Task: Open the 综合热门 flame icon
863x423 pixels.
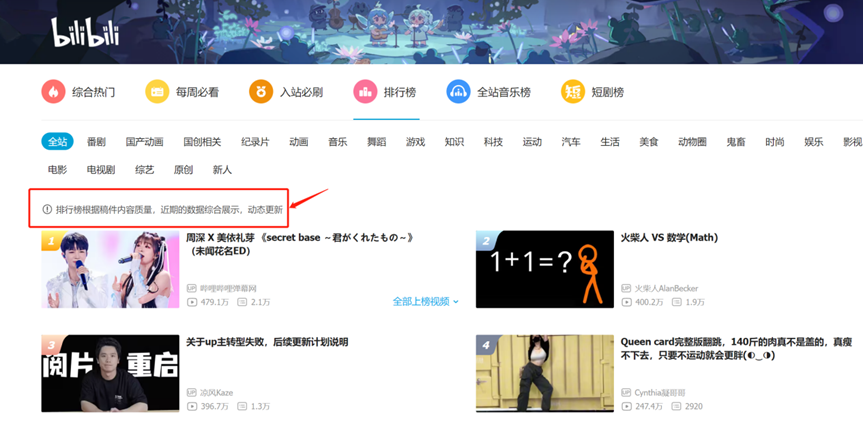Action: [53, 92]
